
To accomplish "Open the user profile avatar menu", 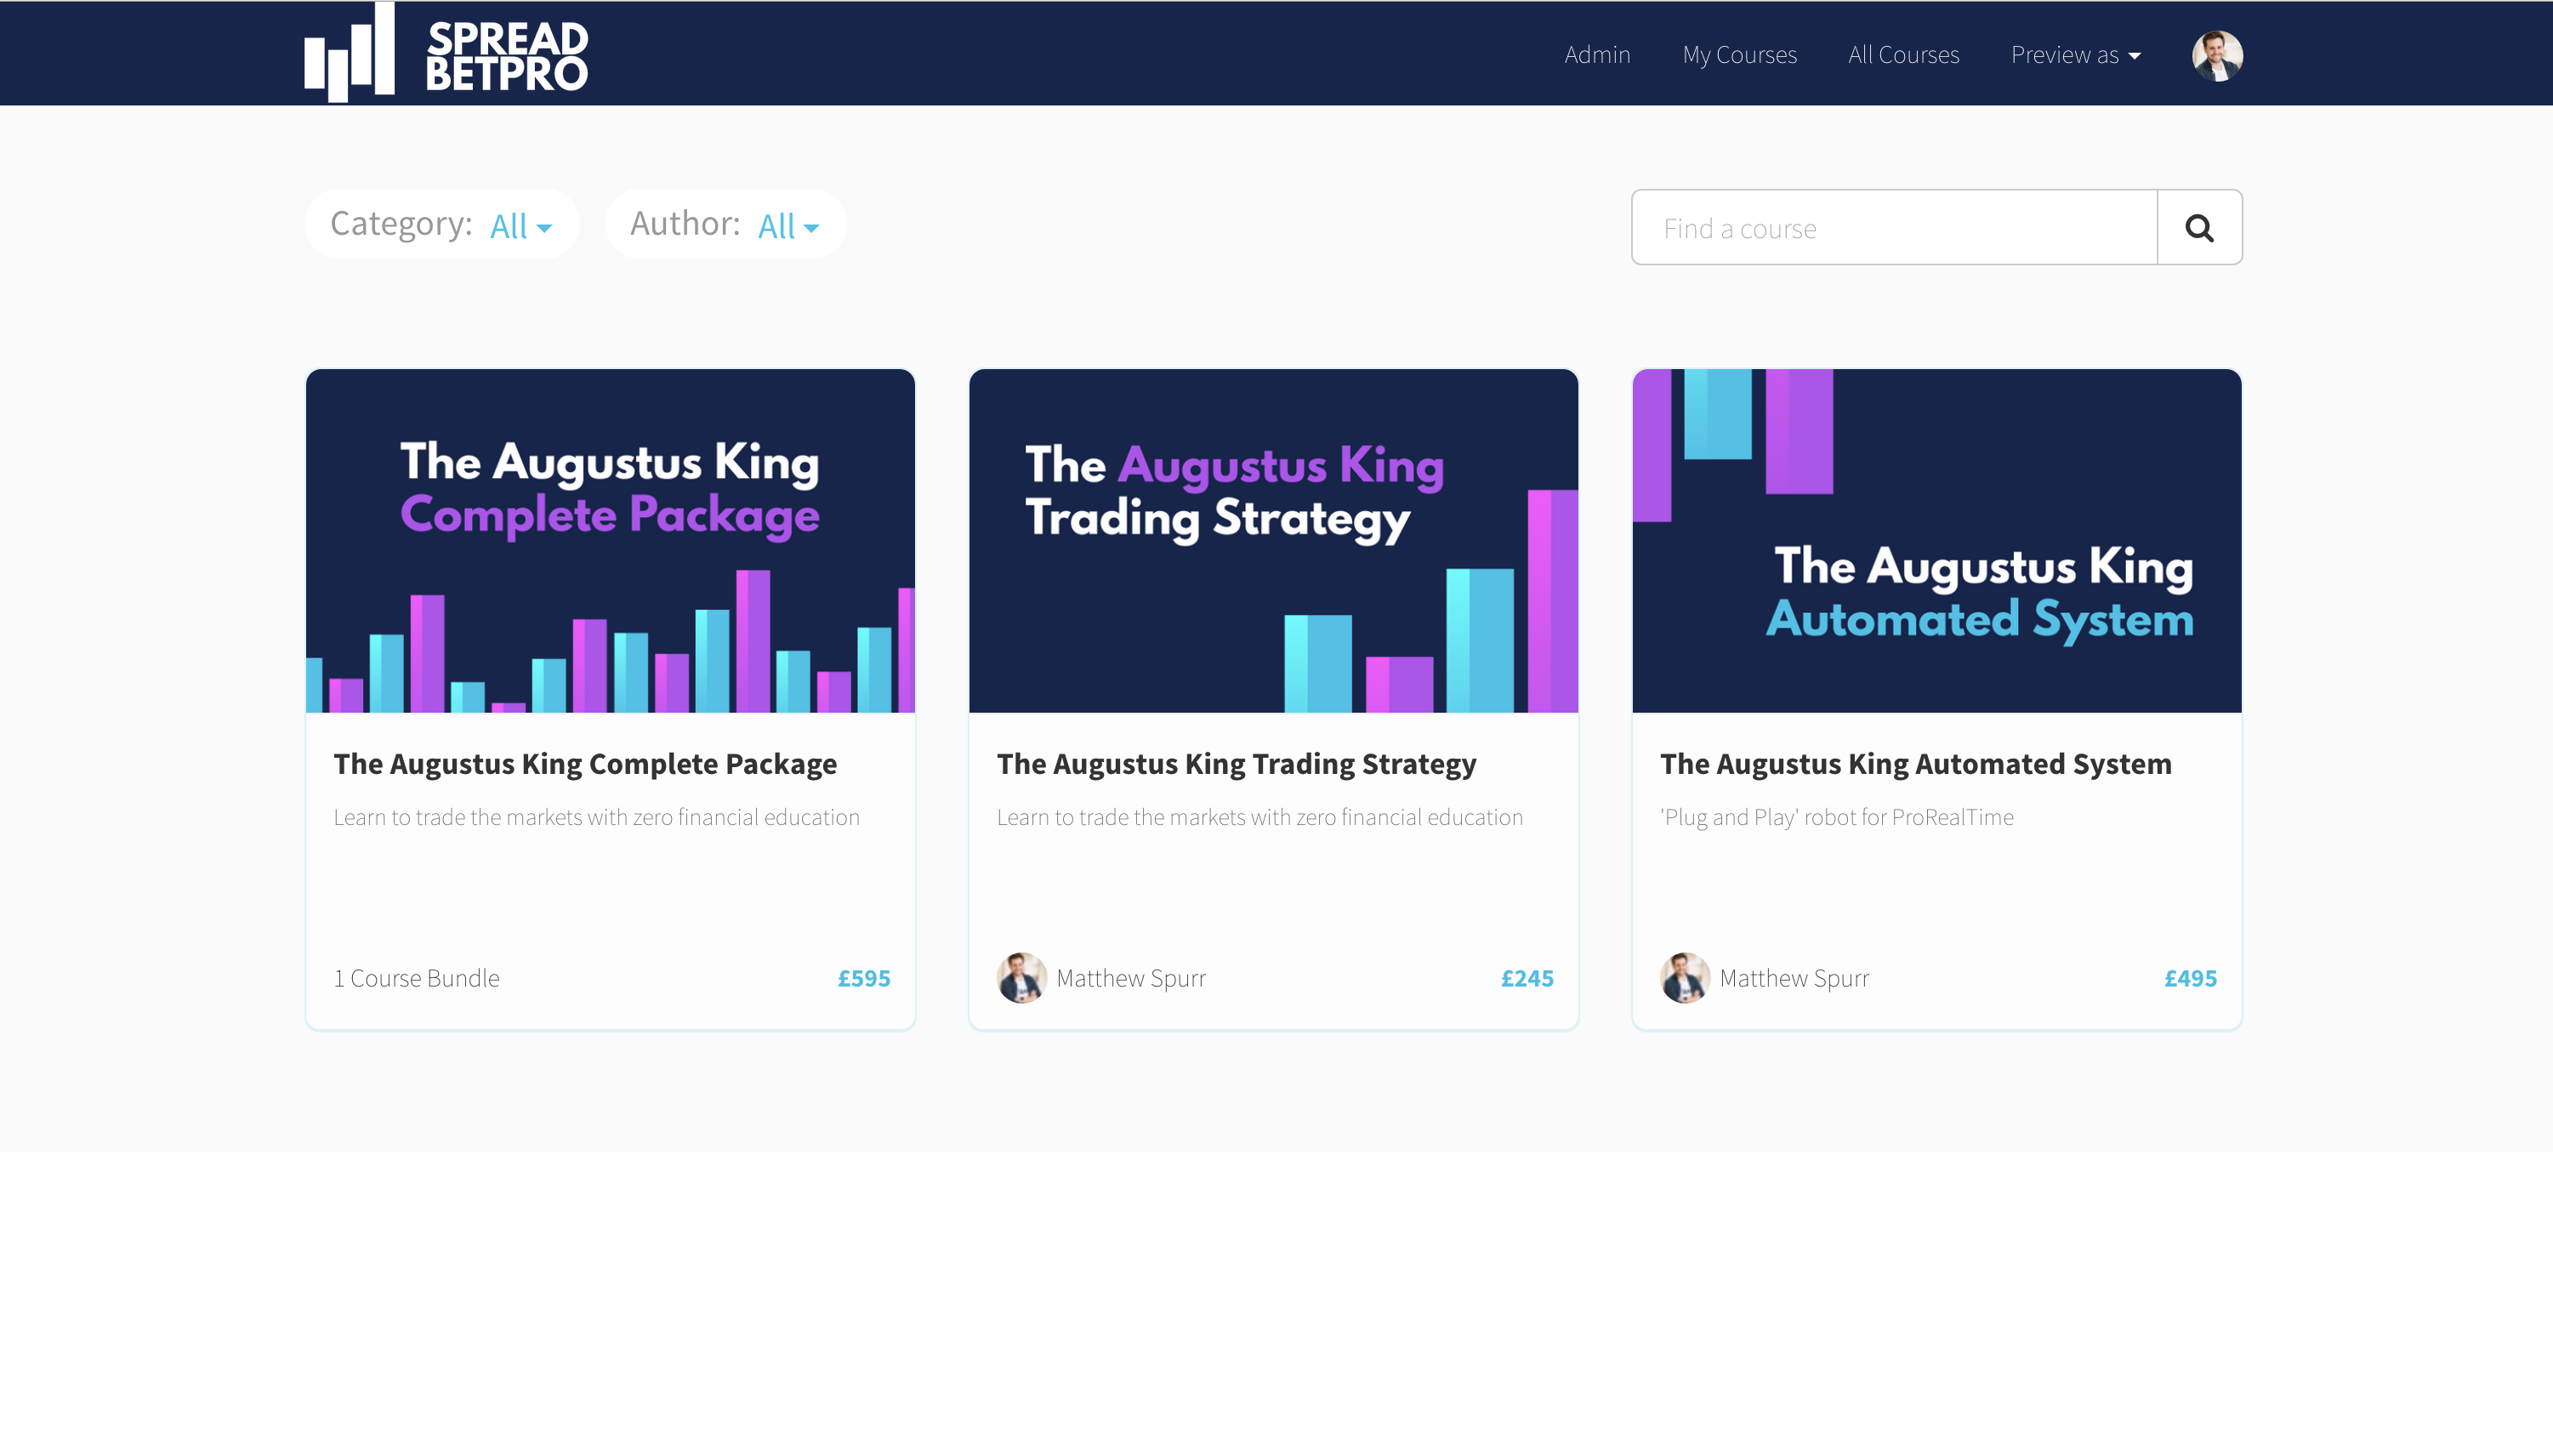I will point(2216,55).
